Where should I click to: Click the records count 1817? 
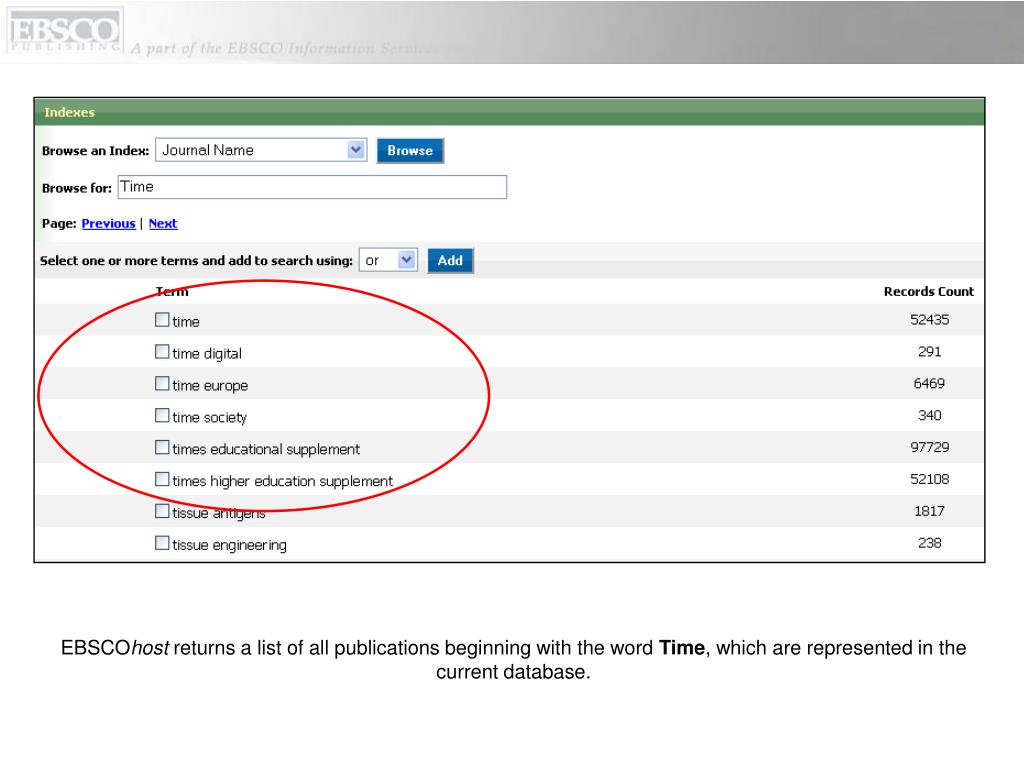click(929, 511)
